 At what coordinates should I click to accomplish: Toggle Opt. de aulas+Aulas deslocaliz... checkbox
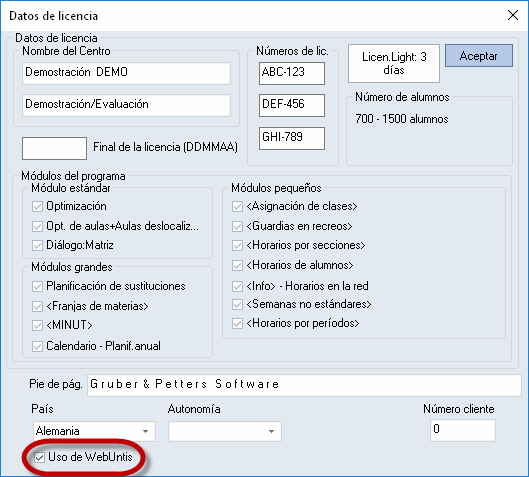(37, 226)
